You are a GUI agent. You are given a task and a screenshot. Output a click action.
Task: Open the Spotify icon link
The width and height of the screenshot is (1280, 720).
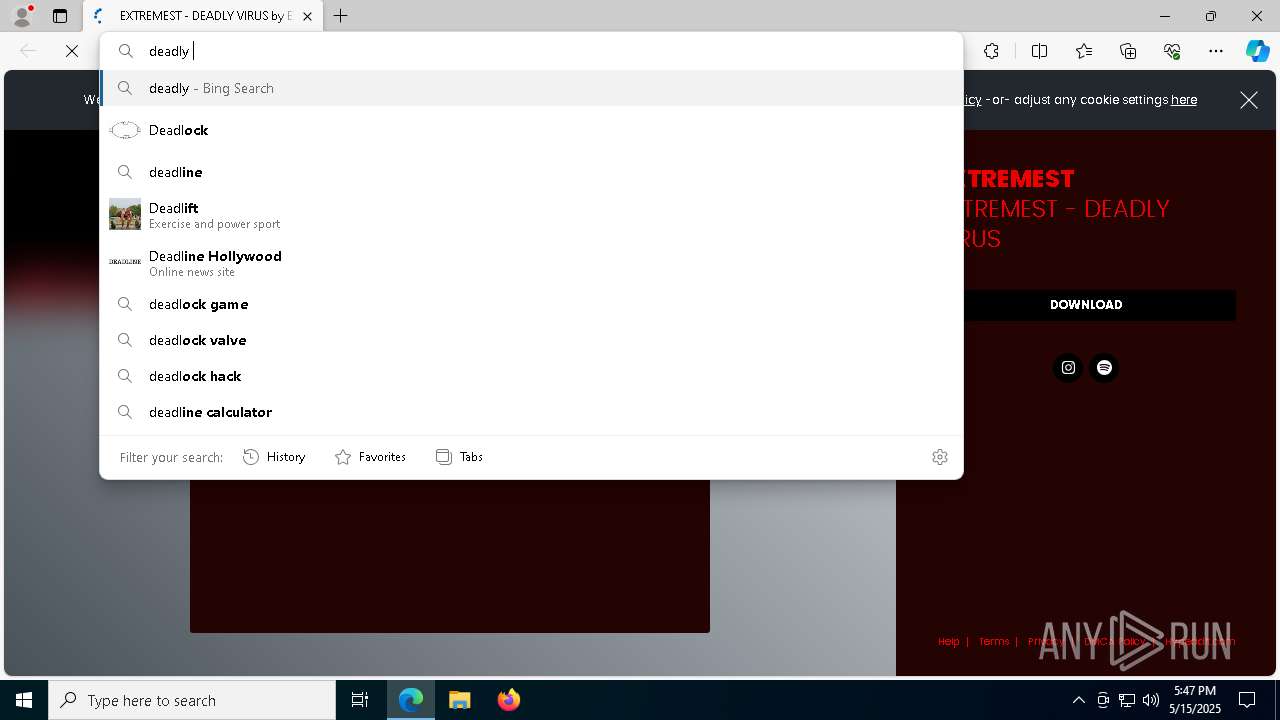pos(1104,368)
